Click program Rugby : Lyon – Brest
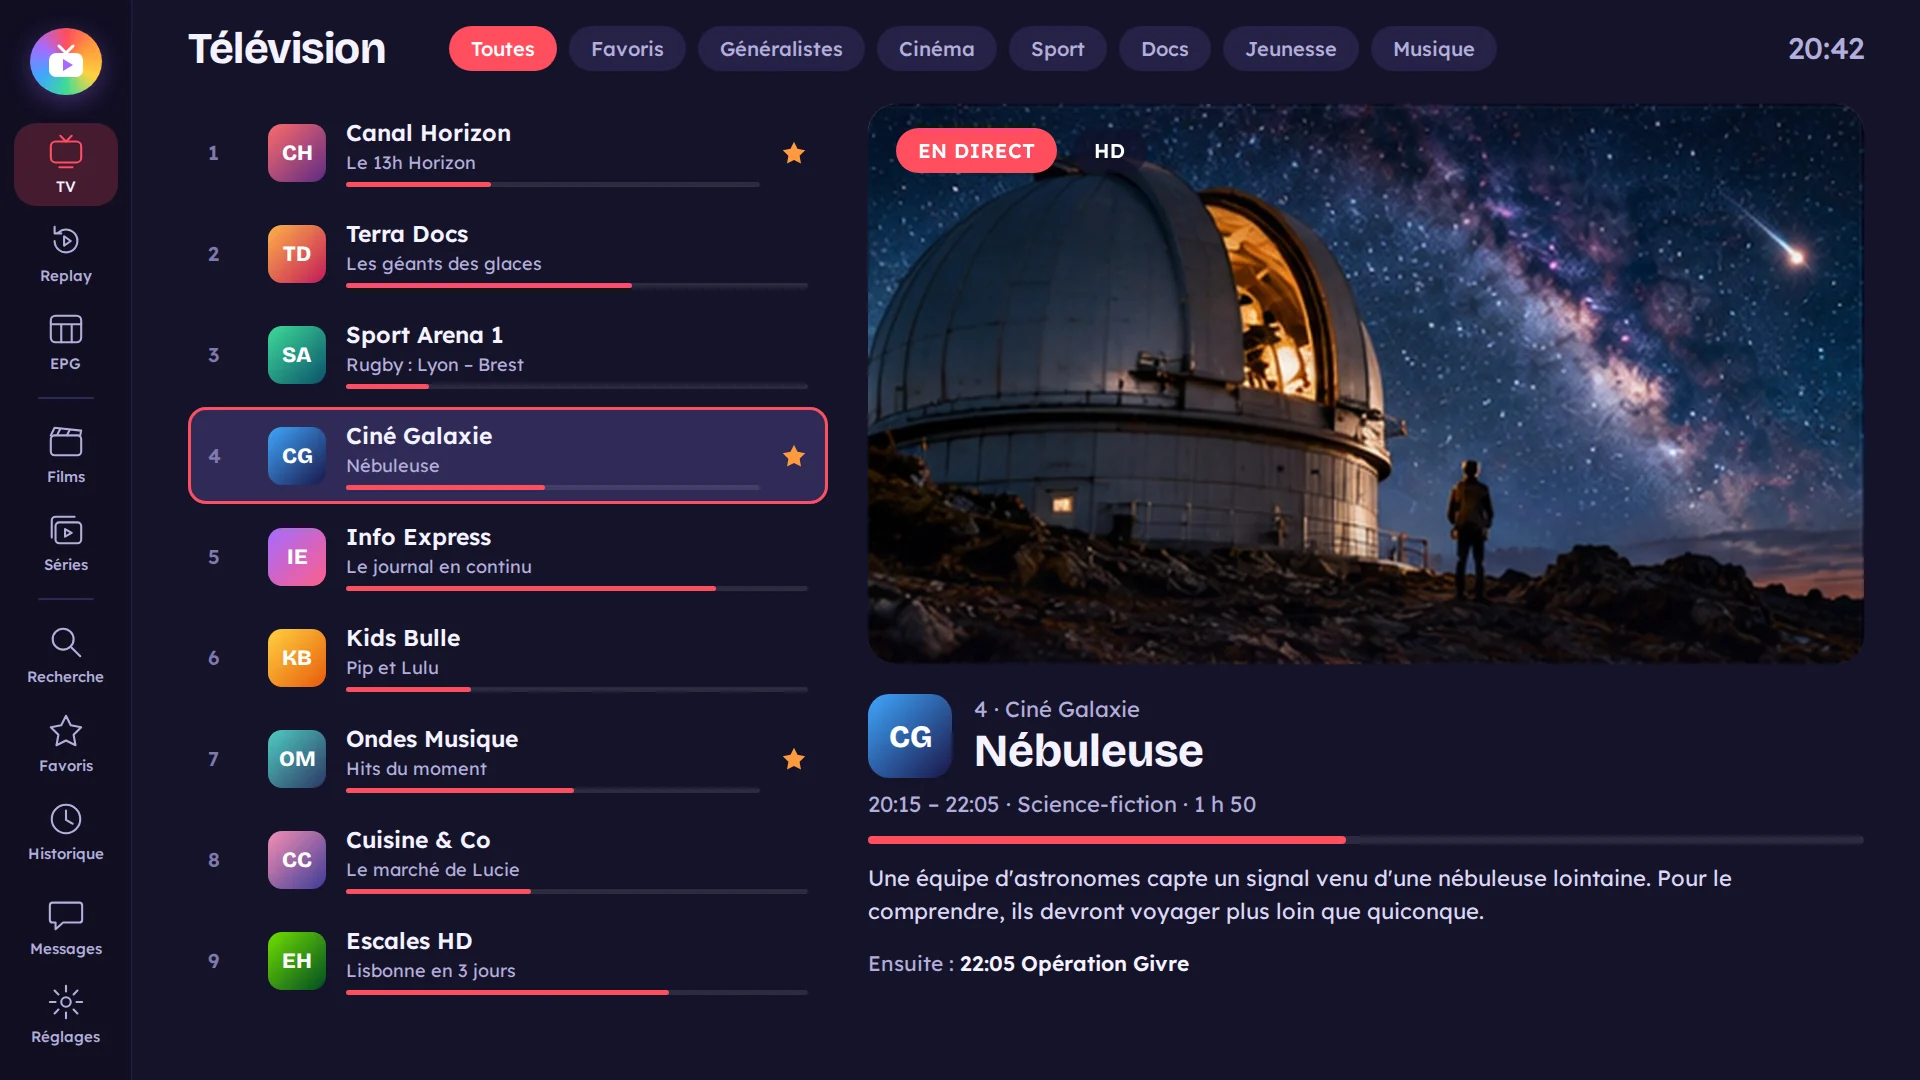The image size is (1920, 1080). click(435, 365)
